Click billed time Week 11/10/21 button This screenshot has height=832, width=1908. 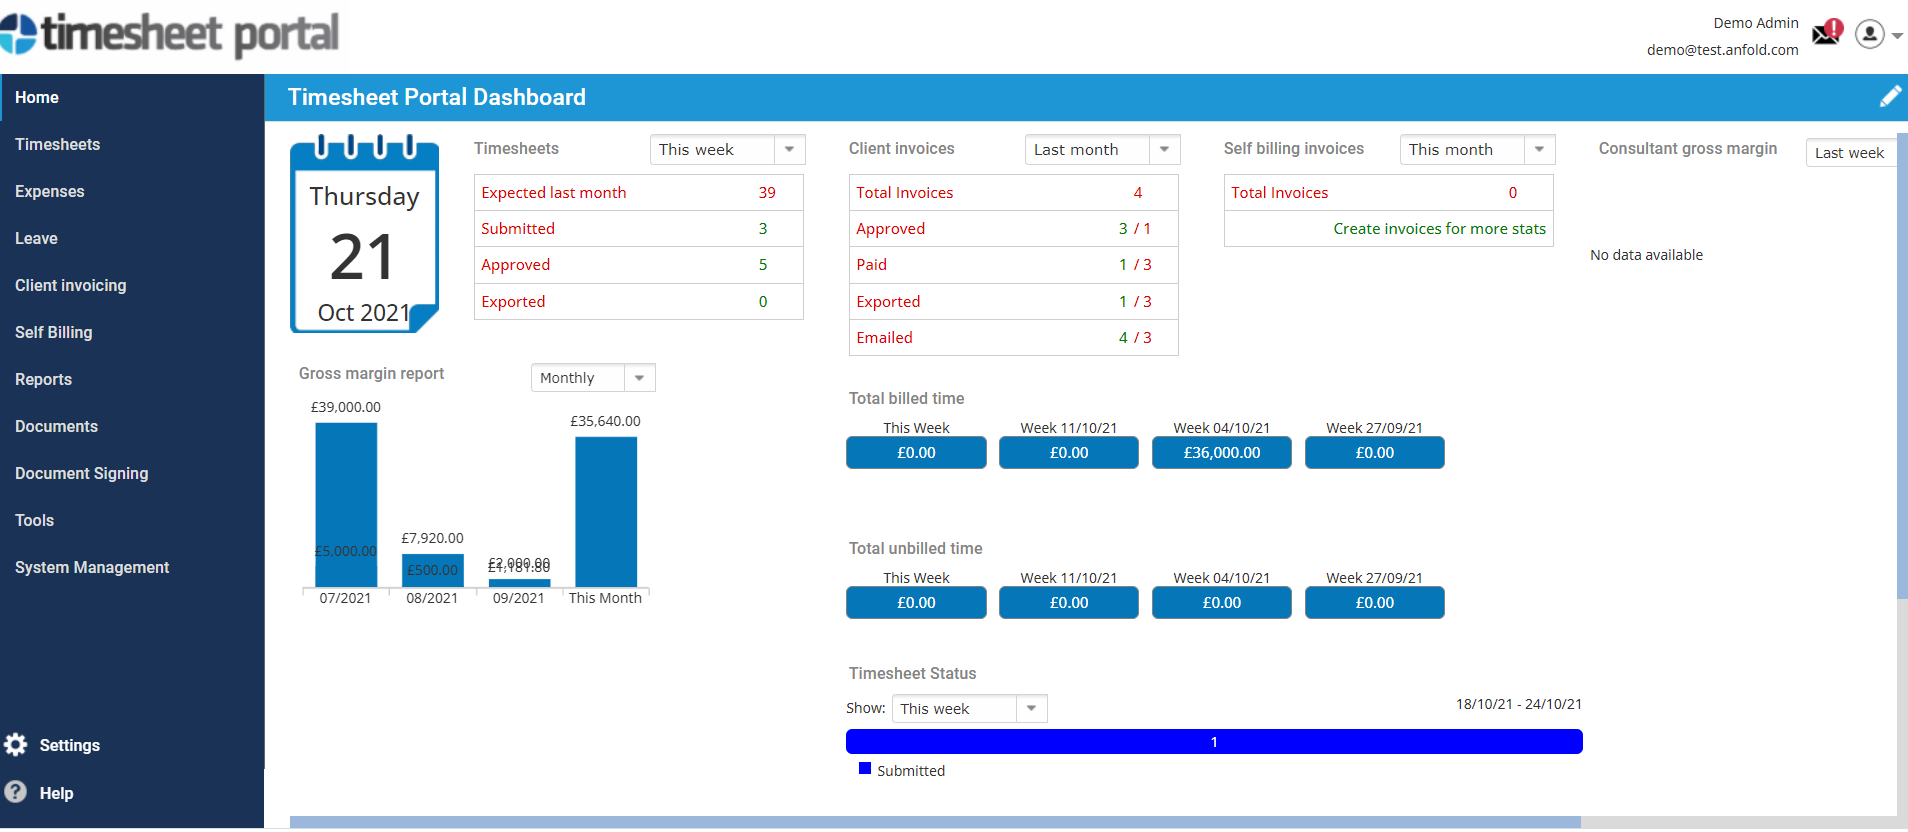click(x=1069, y=452)
